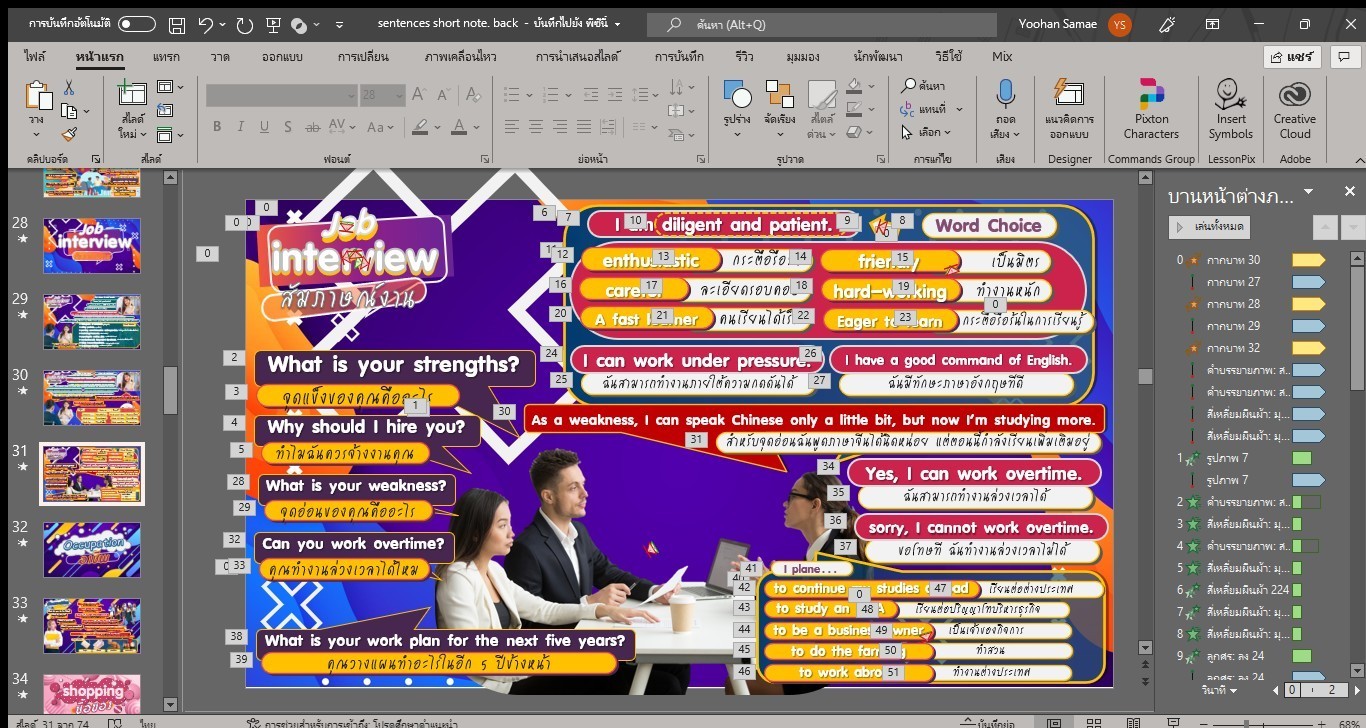Screen dimensions: 1366x728
Task: Toggle Italic formatting
Action: (241, 127)
